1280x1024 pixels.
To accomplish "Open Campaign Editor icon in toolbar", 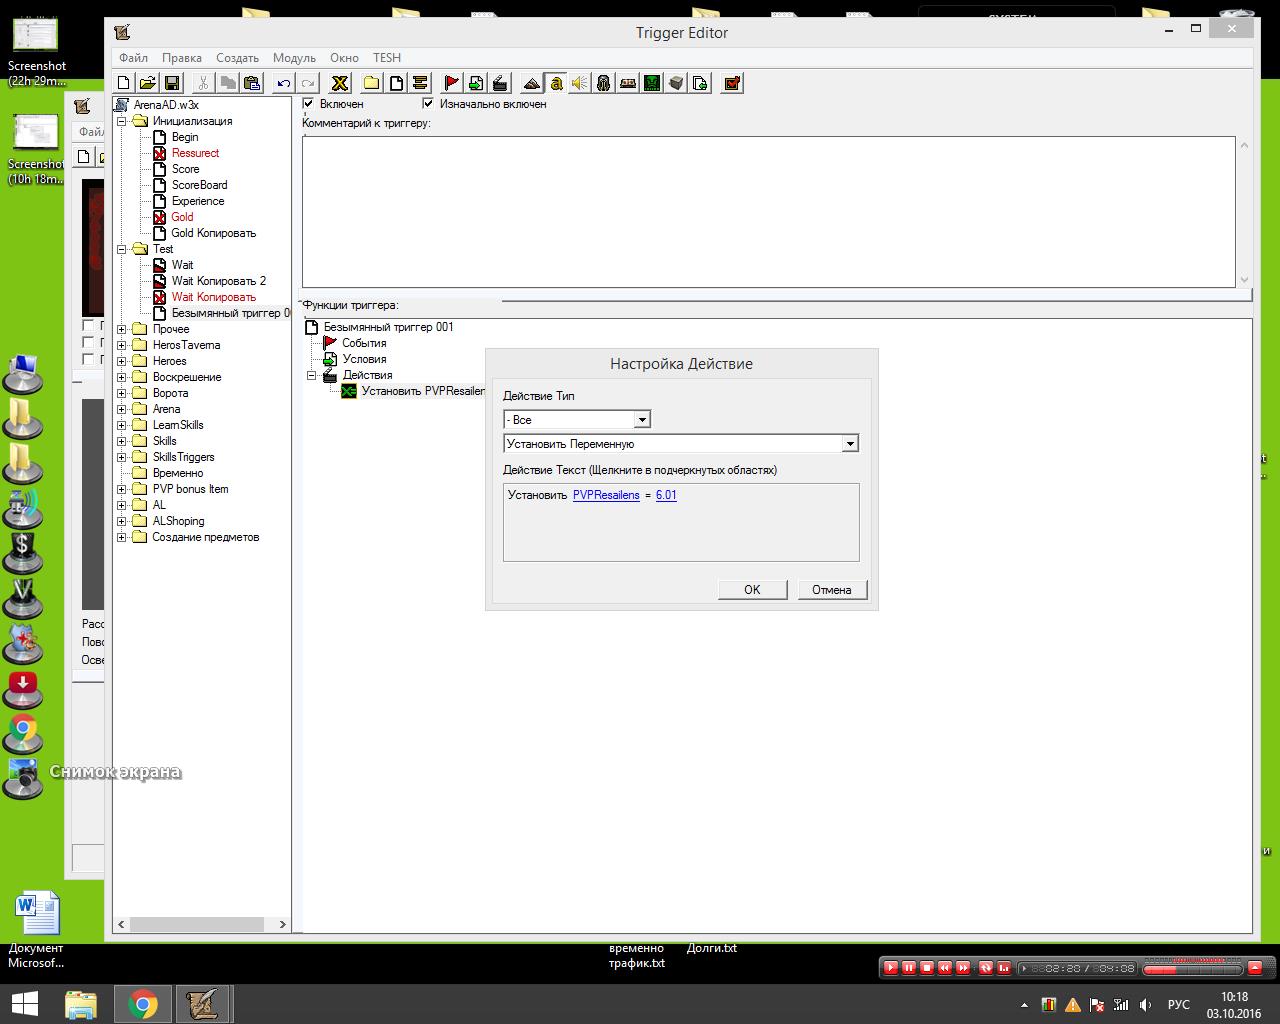I will click(x=628, y=83).
